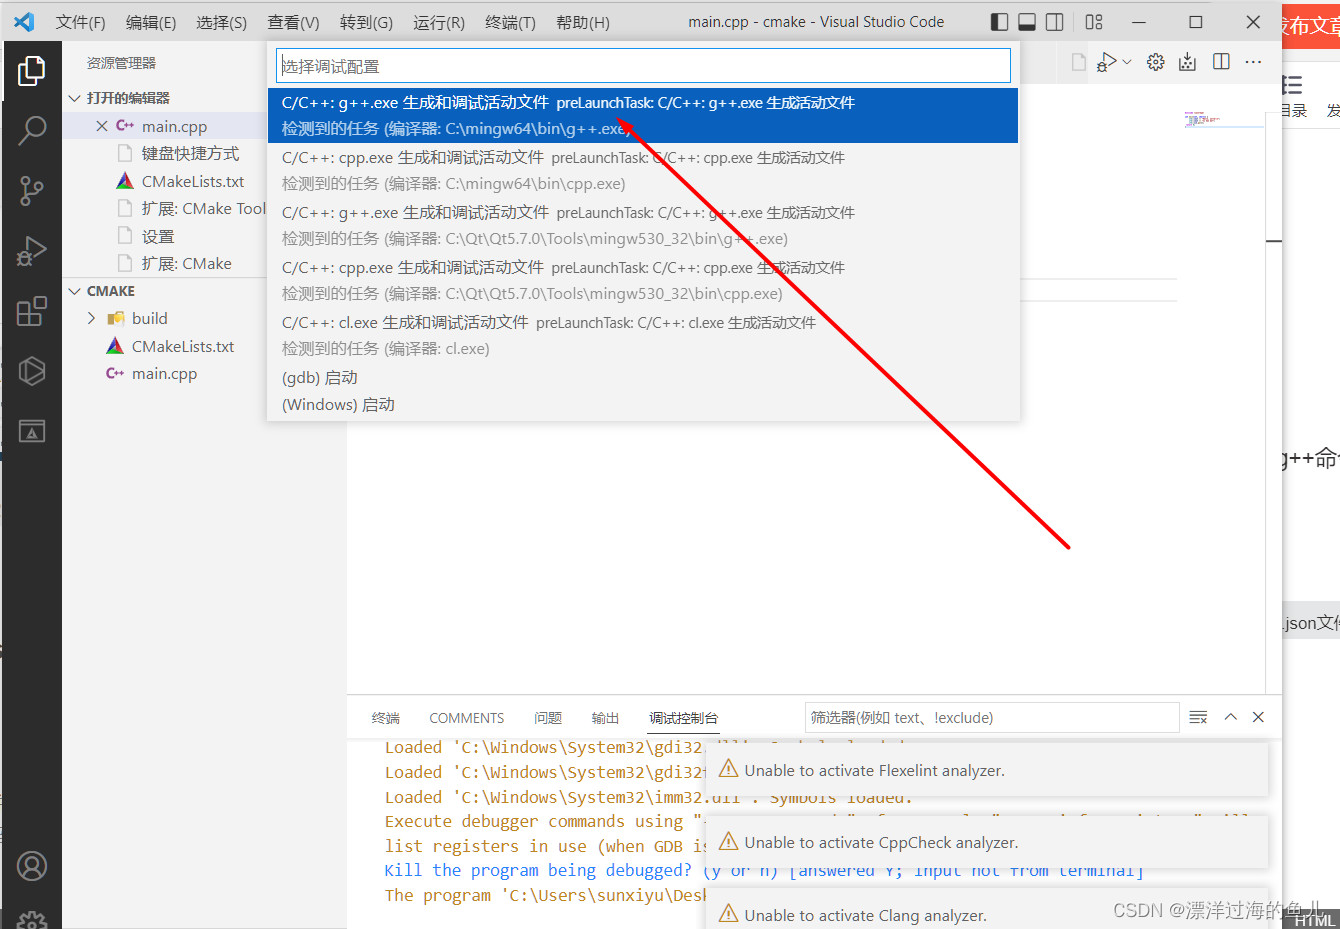Image resolution: width=1340 pixels, height=929 pixels.
Task: Select the 调试控制台 tab
Action: [684, 718]
